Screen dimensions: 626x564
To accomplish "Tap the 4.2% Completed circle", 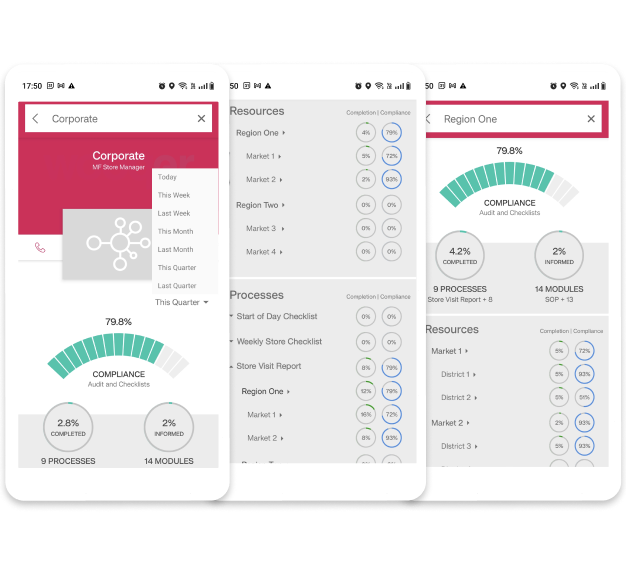I will 461,258.
